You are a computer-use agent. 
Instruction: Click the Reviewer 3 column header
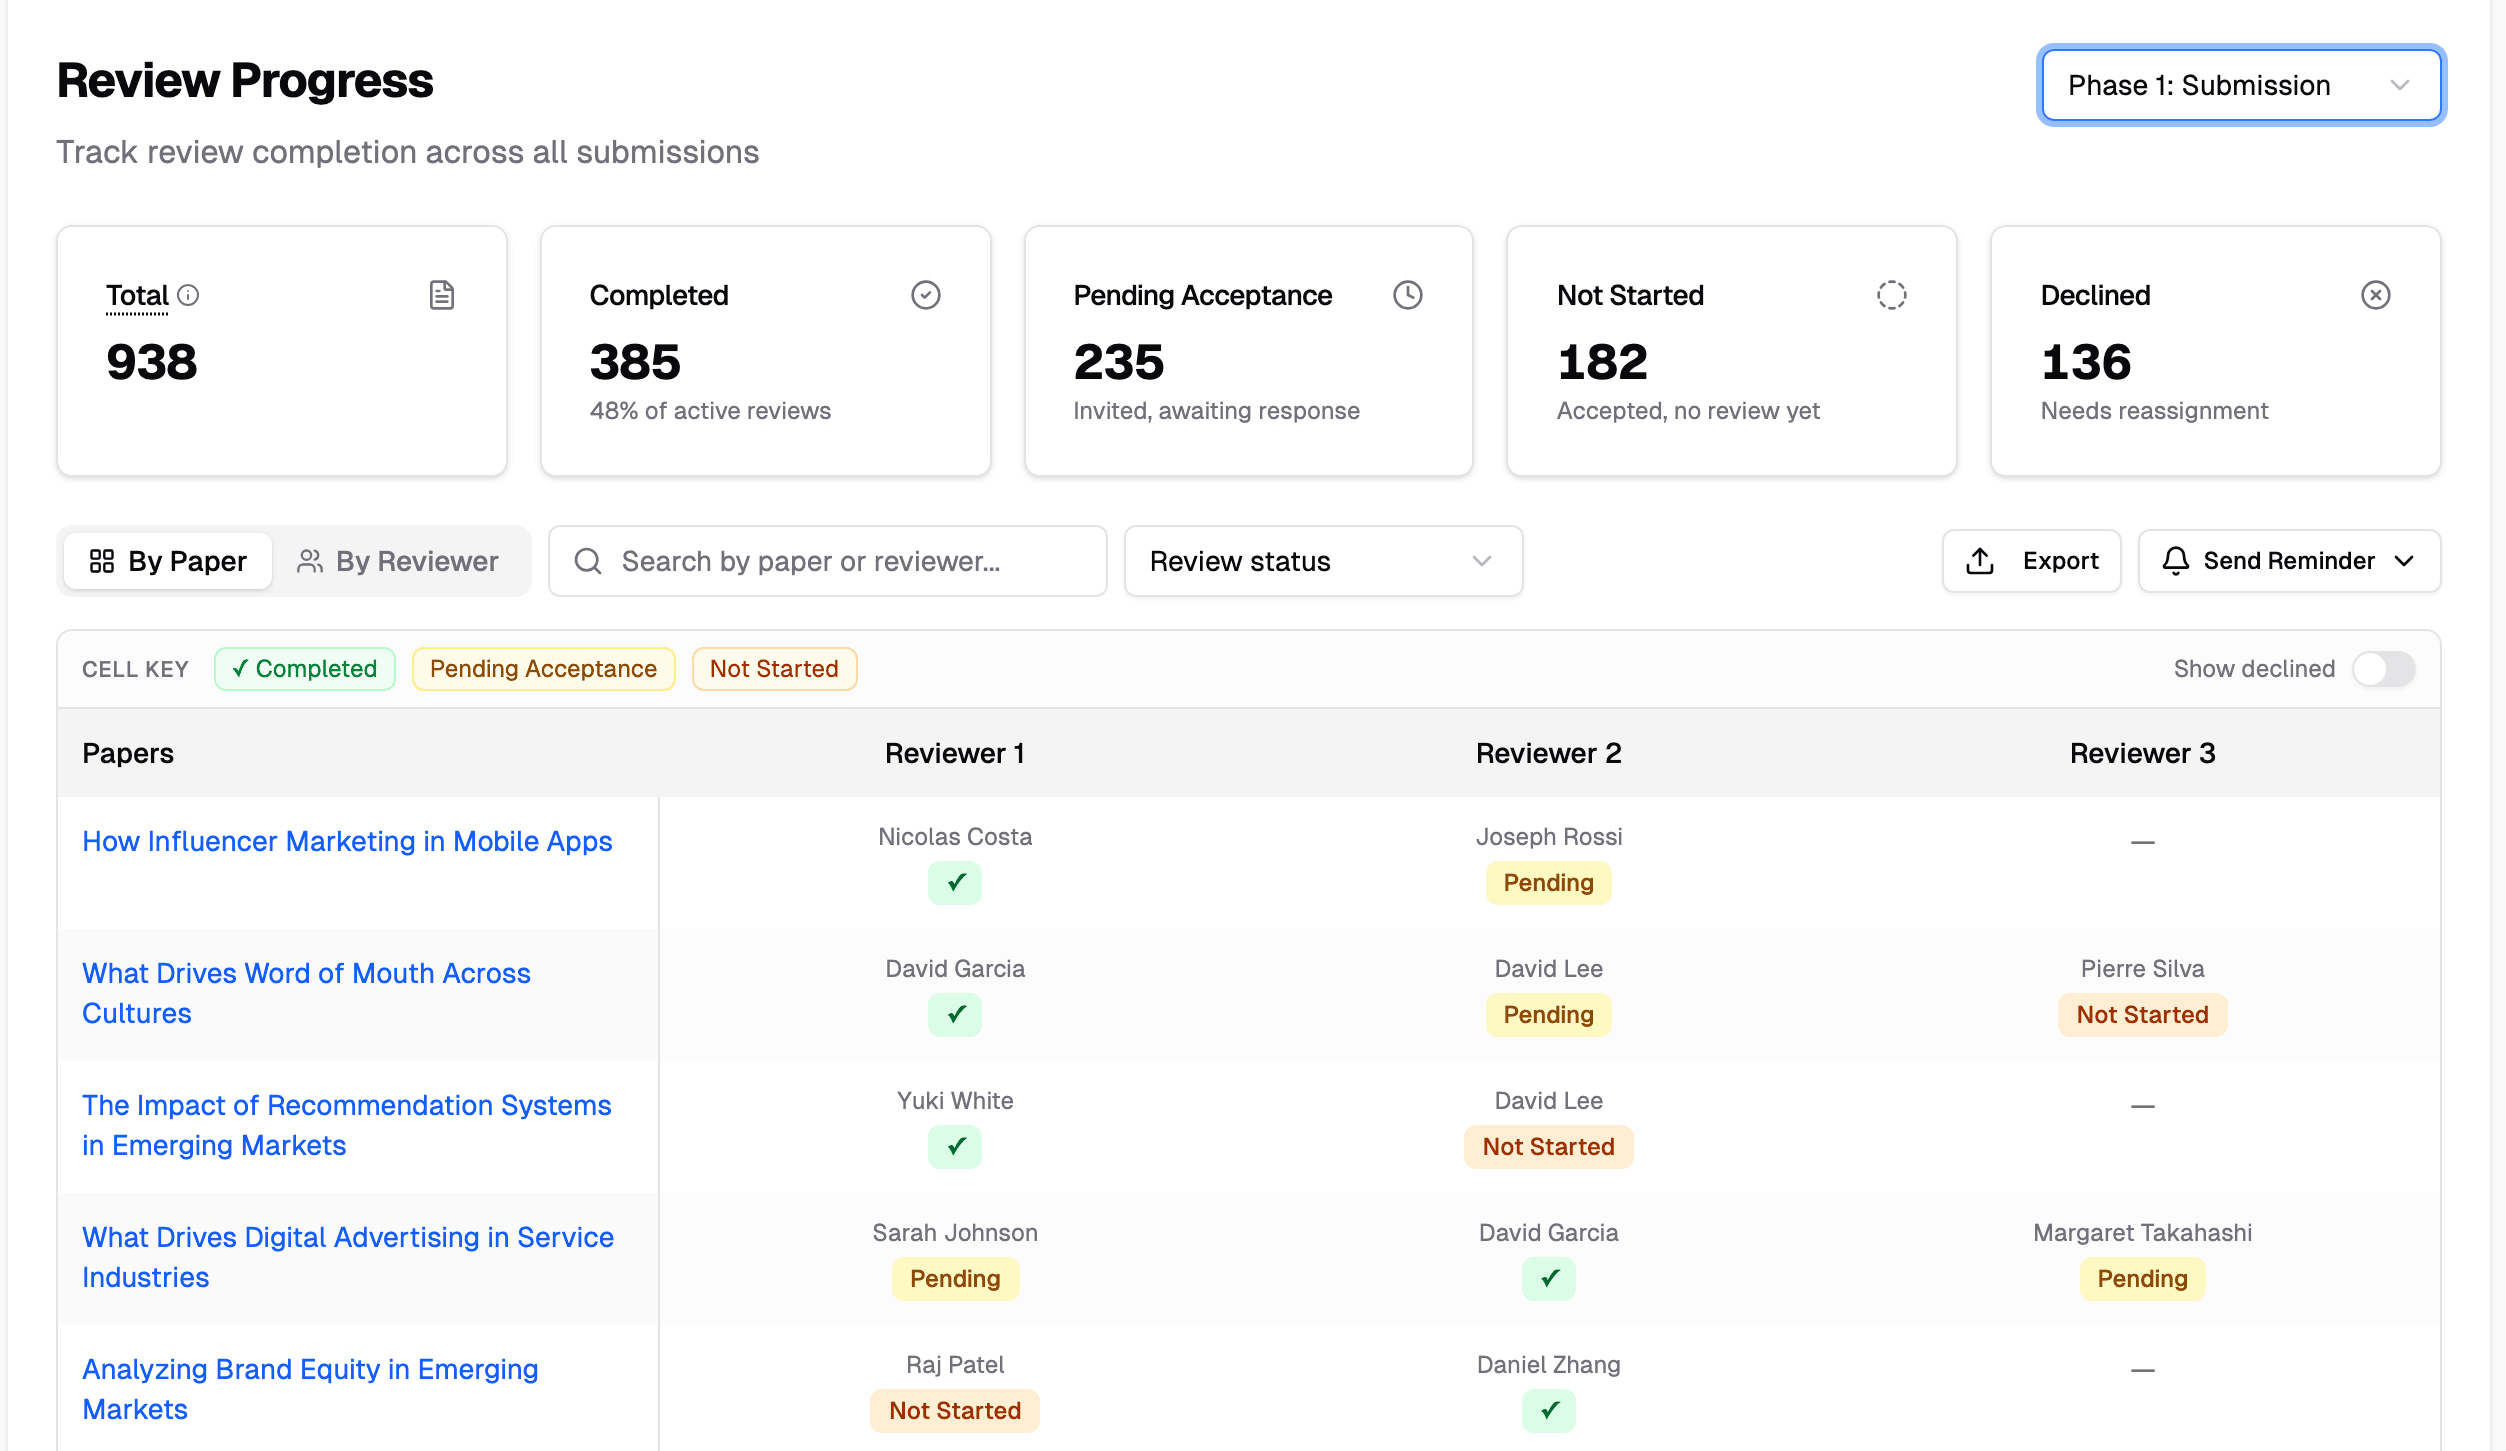coord(2143,753)
